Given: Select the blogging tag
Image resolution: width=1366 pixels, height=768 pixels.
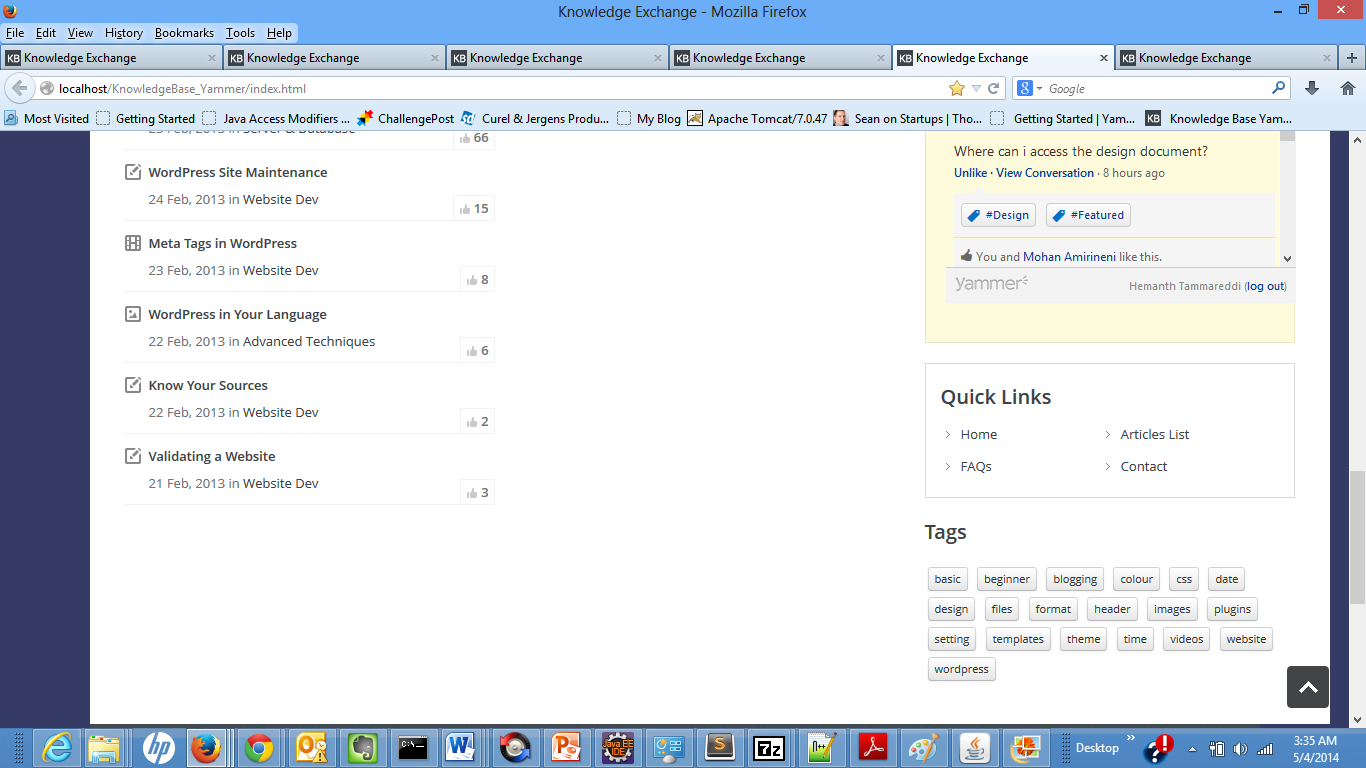Looking at the screenshot, I should coord(1075,579).
